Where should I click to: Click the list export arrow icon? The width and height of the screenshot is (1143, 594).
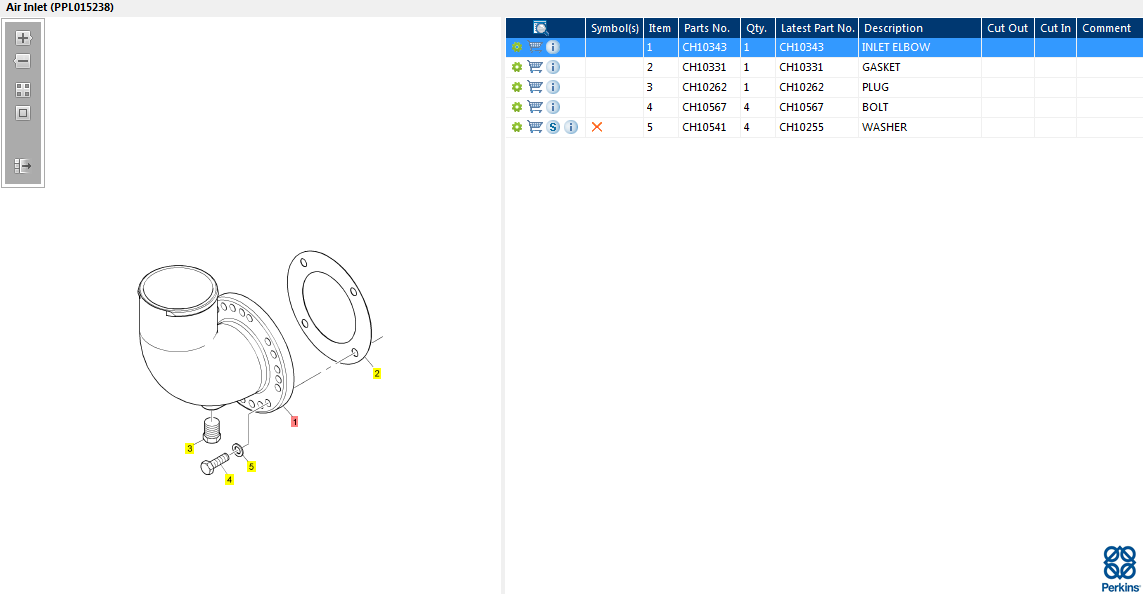23,166
